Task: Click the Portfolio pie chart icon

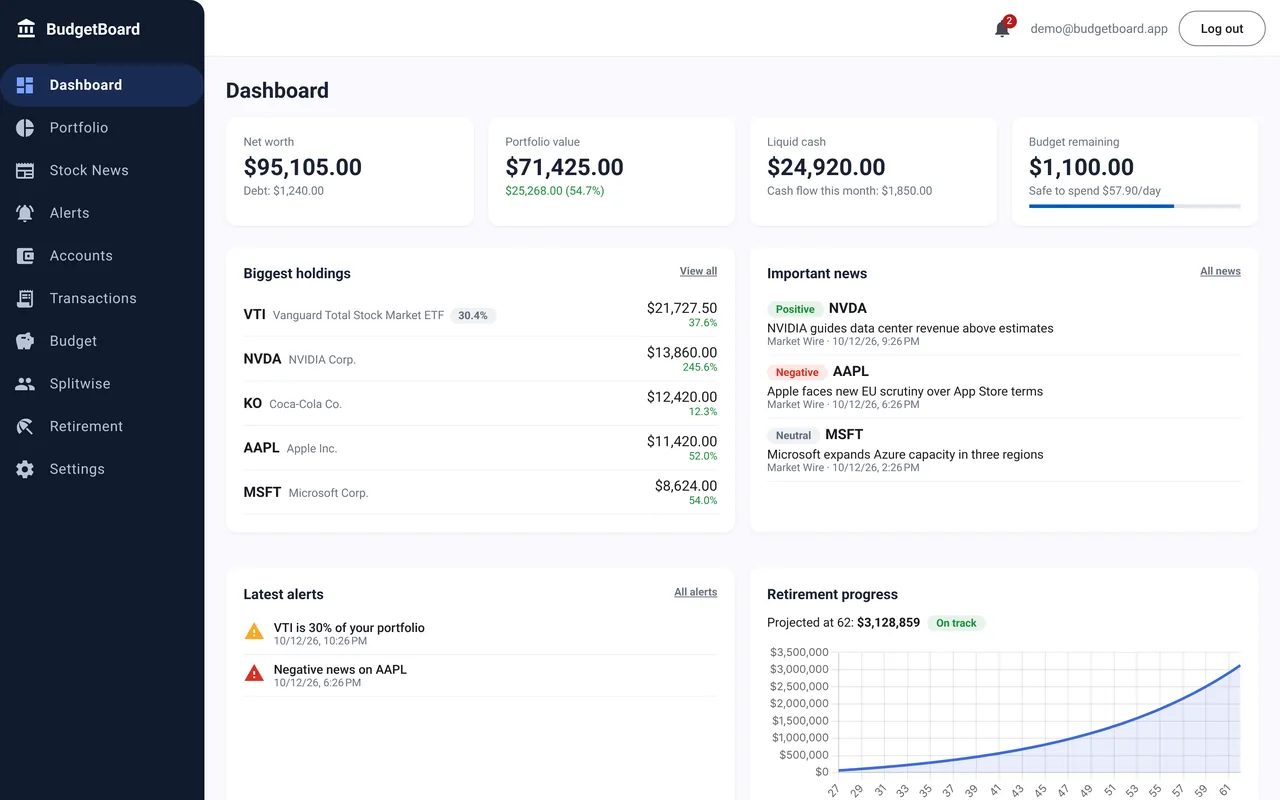Action: point(25,128)
